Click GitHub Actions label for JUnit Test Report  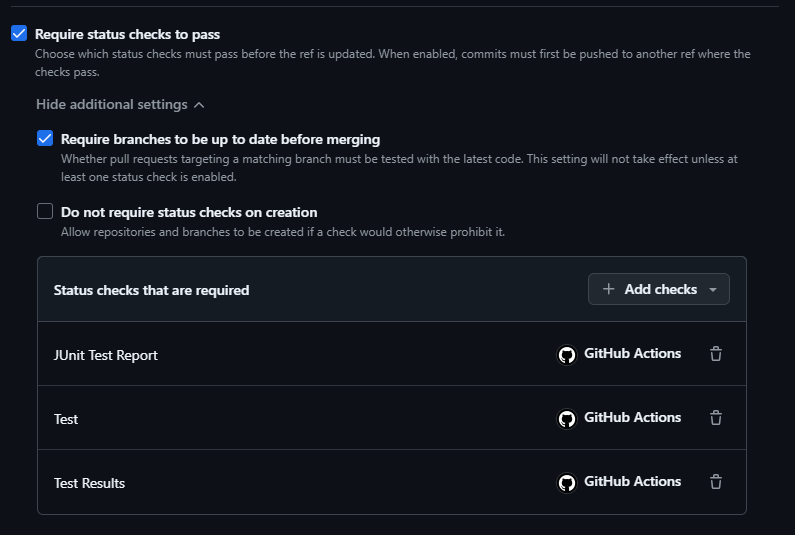click(x=632, y=354)
